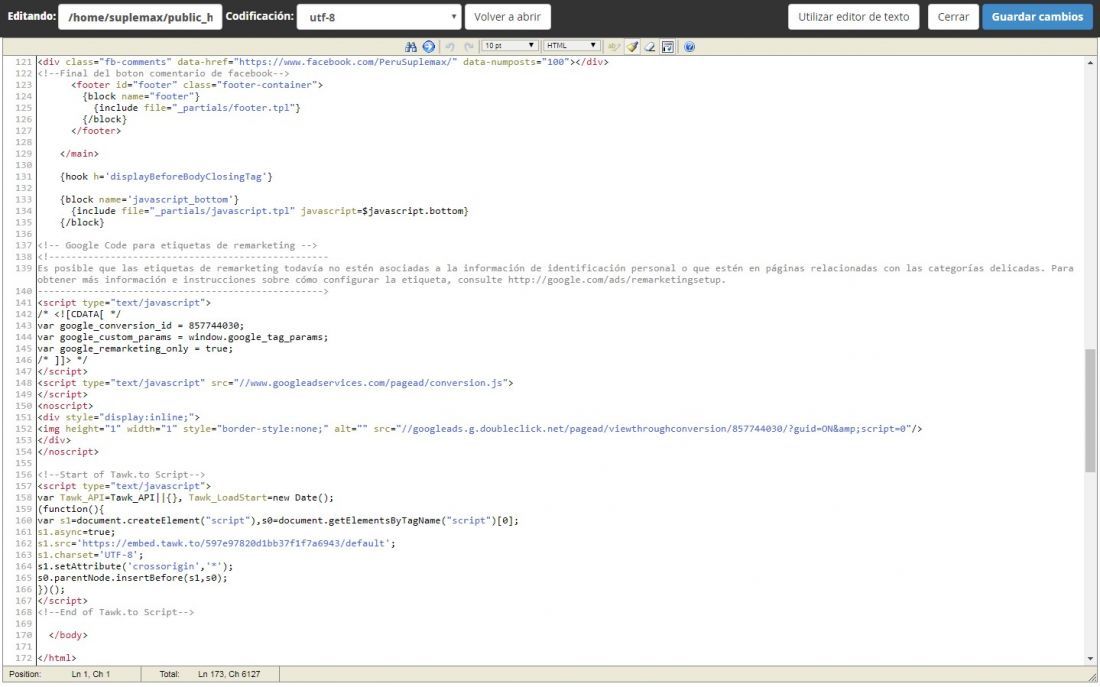This screenshot has height=687, width=1100.
Task: Click 'Es posible que las etiquetas' comment paragraph
Action: pos(556,274)
